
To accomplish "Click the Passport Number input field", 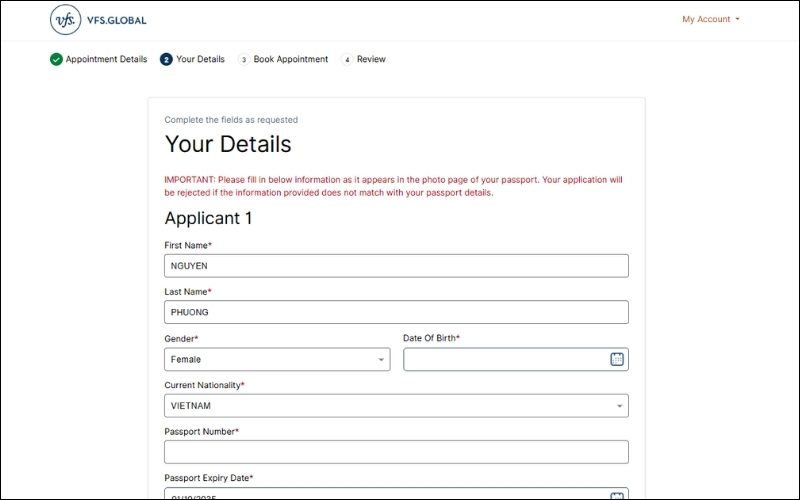I will coord(396,452).
